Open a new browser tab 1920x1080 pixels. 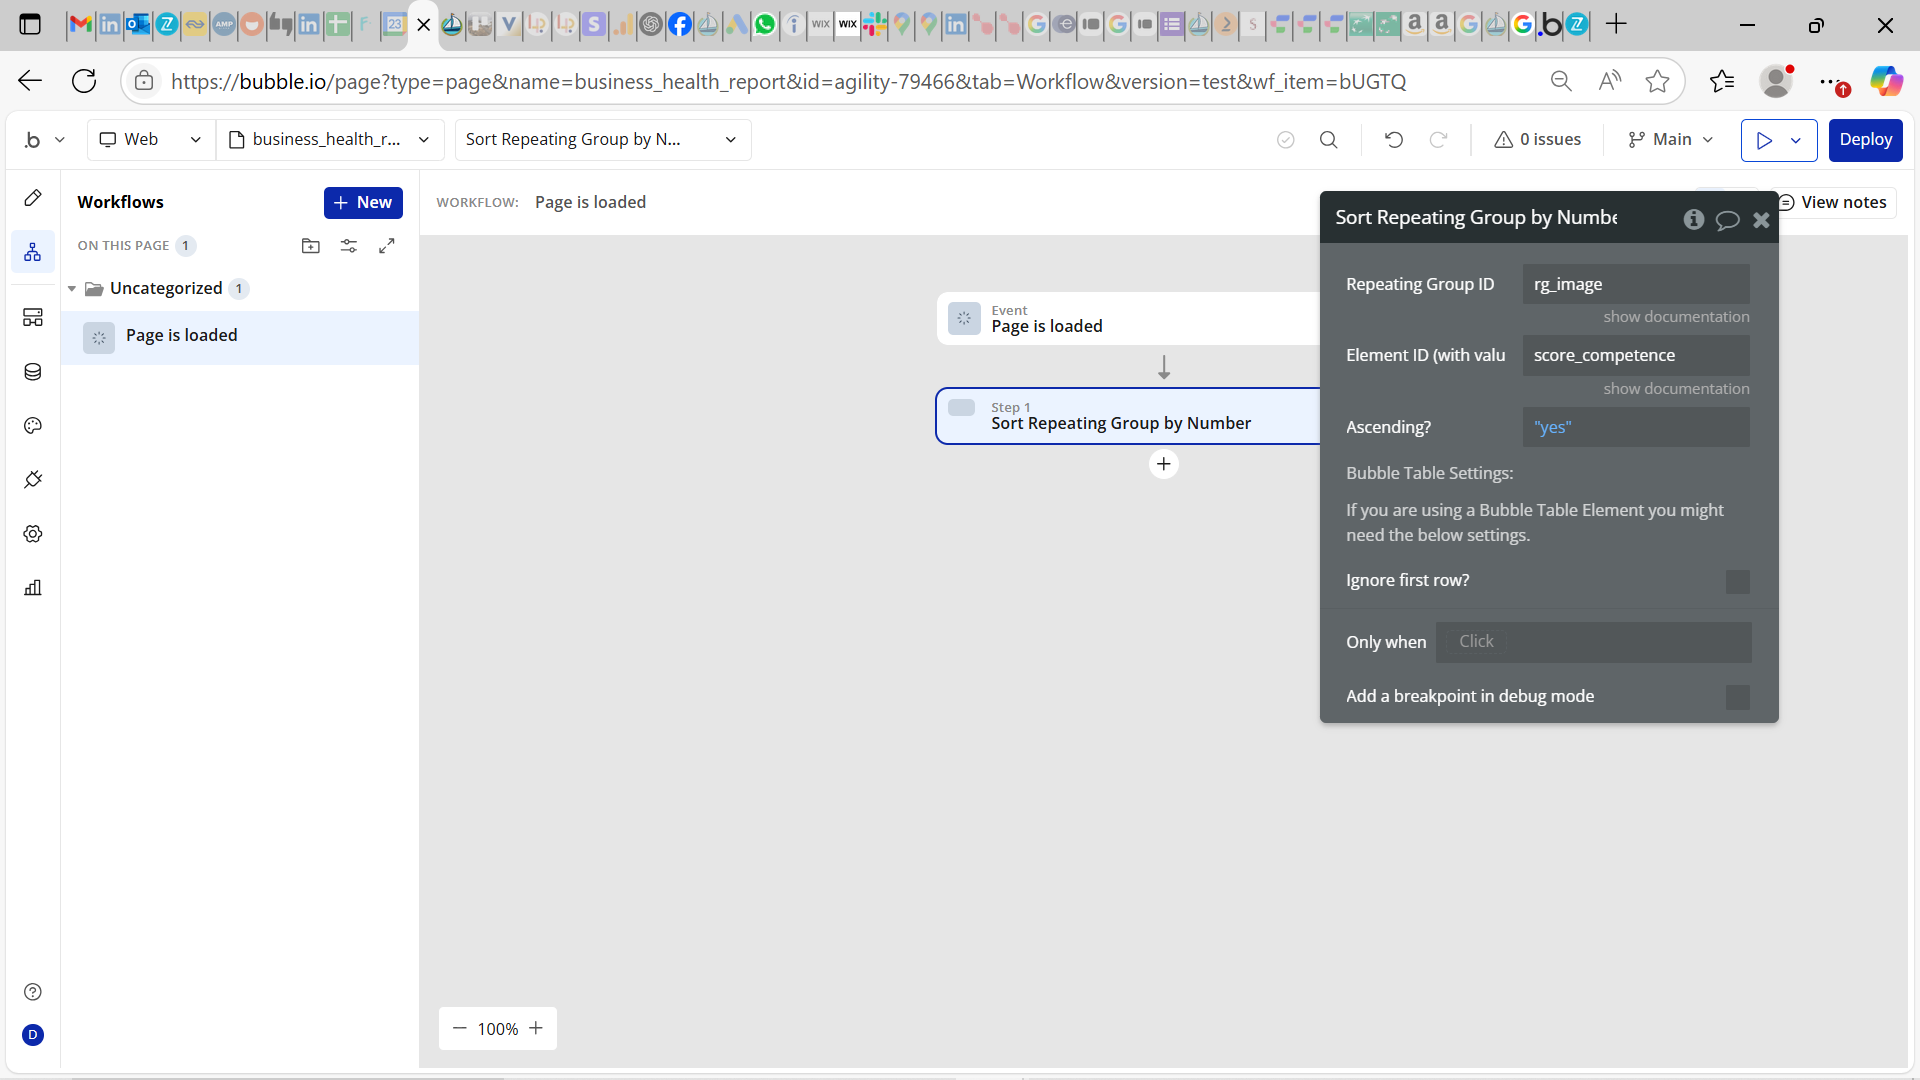pos(1616,25)
